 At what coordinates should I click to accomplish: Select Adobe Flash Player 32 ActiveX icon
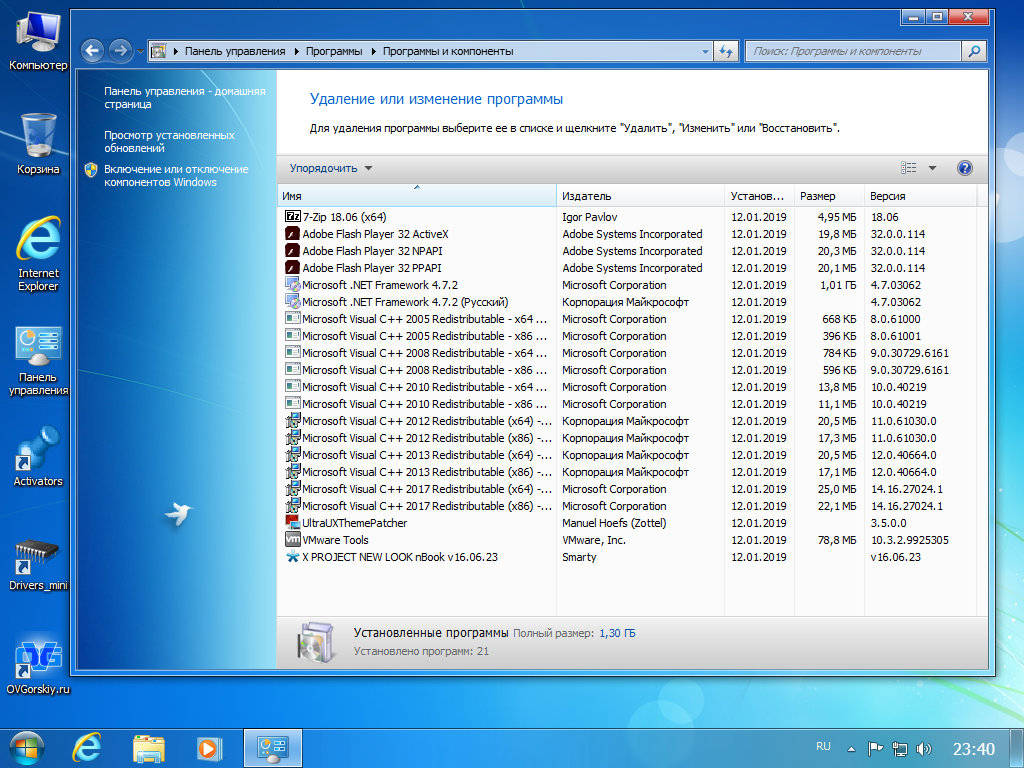pyautogui.click(x=293, y=233)
